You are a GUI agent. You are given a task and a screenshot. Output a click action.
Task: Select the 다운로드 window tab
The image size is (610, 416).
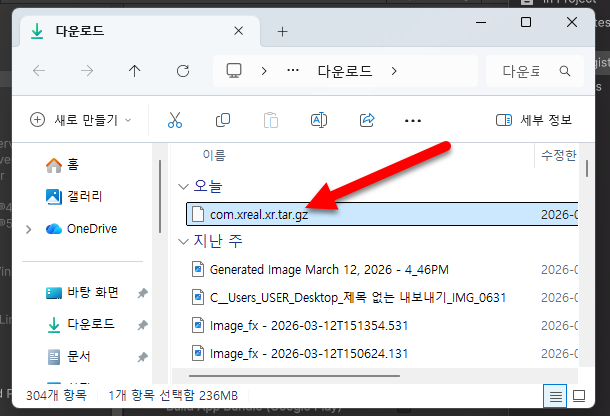[139, 31]
